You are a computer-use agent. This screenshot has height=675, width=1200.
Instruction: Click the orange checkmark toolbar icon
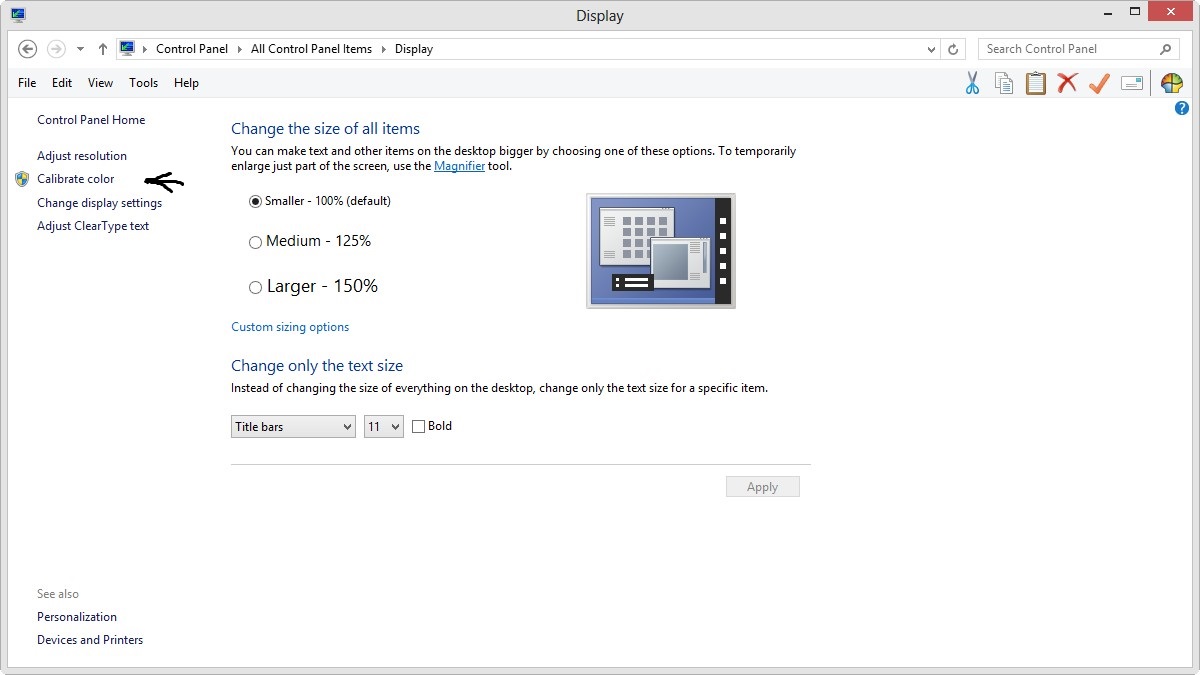[x=1100, y=83]
